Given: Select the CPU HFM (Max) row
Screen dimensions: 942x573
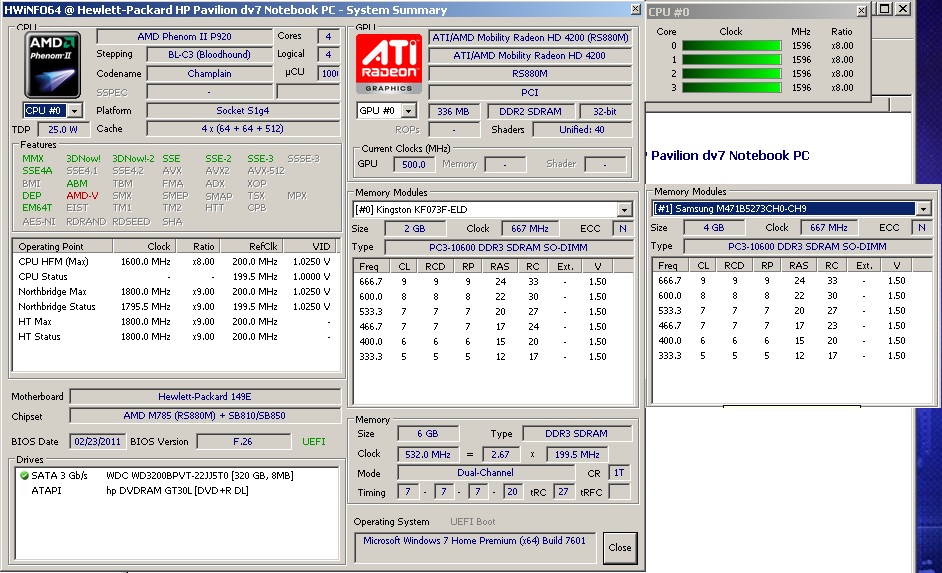Looking at the screenshot, I should (175, 262).
